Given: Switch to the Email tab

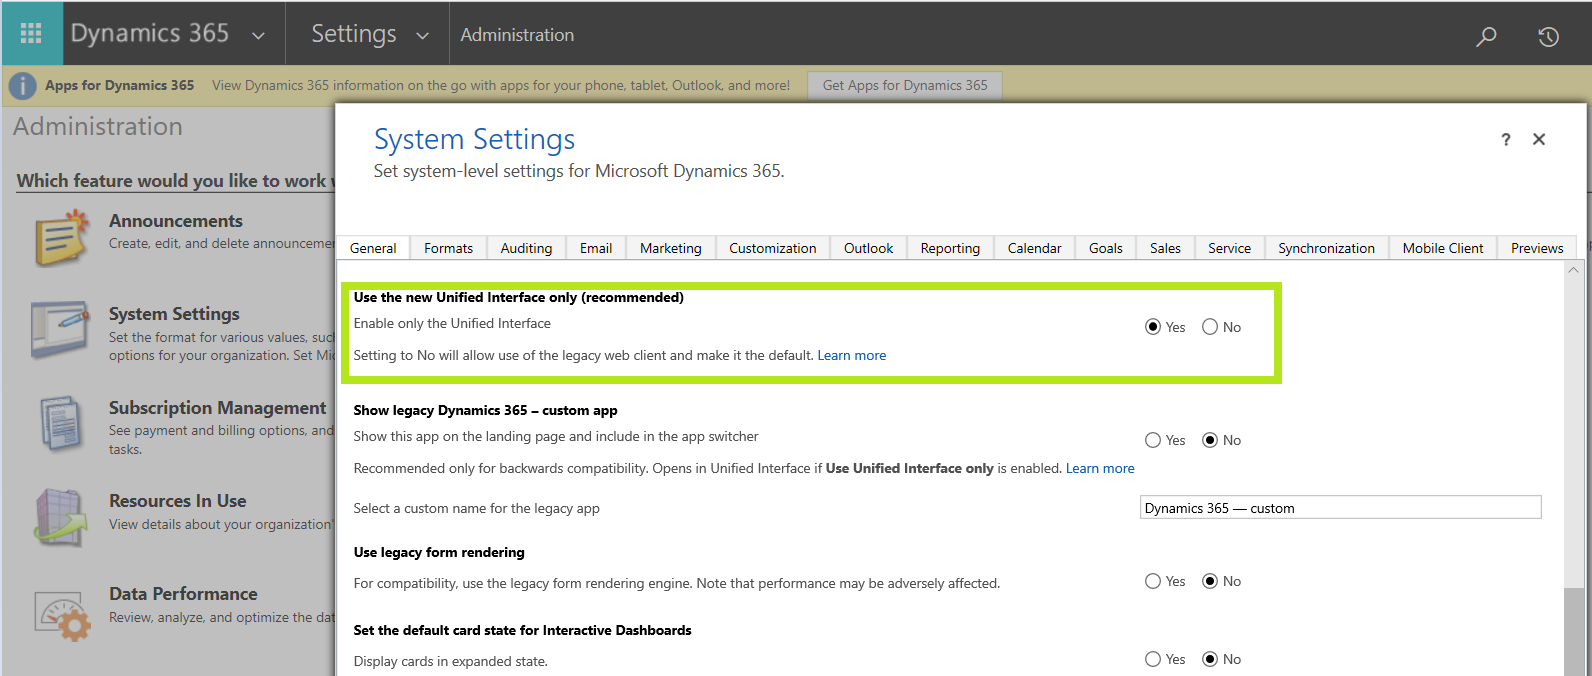Looking at the screenshot, I should coord(596,248).
